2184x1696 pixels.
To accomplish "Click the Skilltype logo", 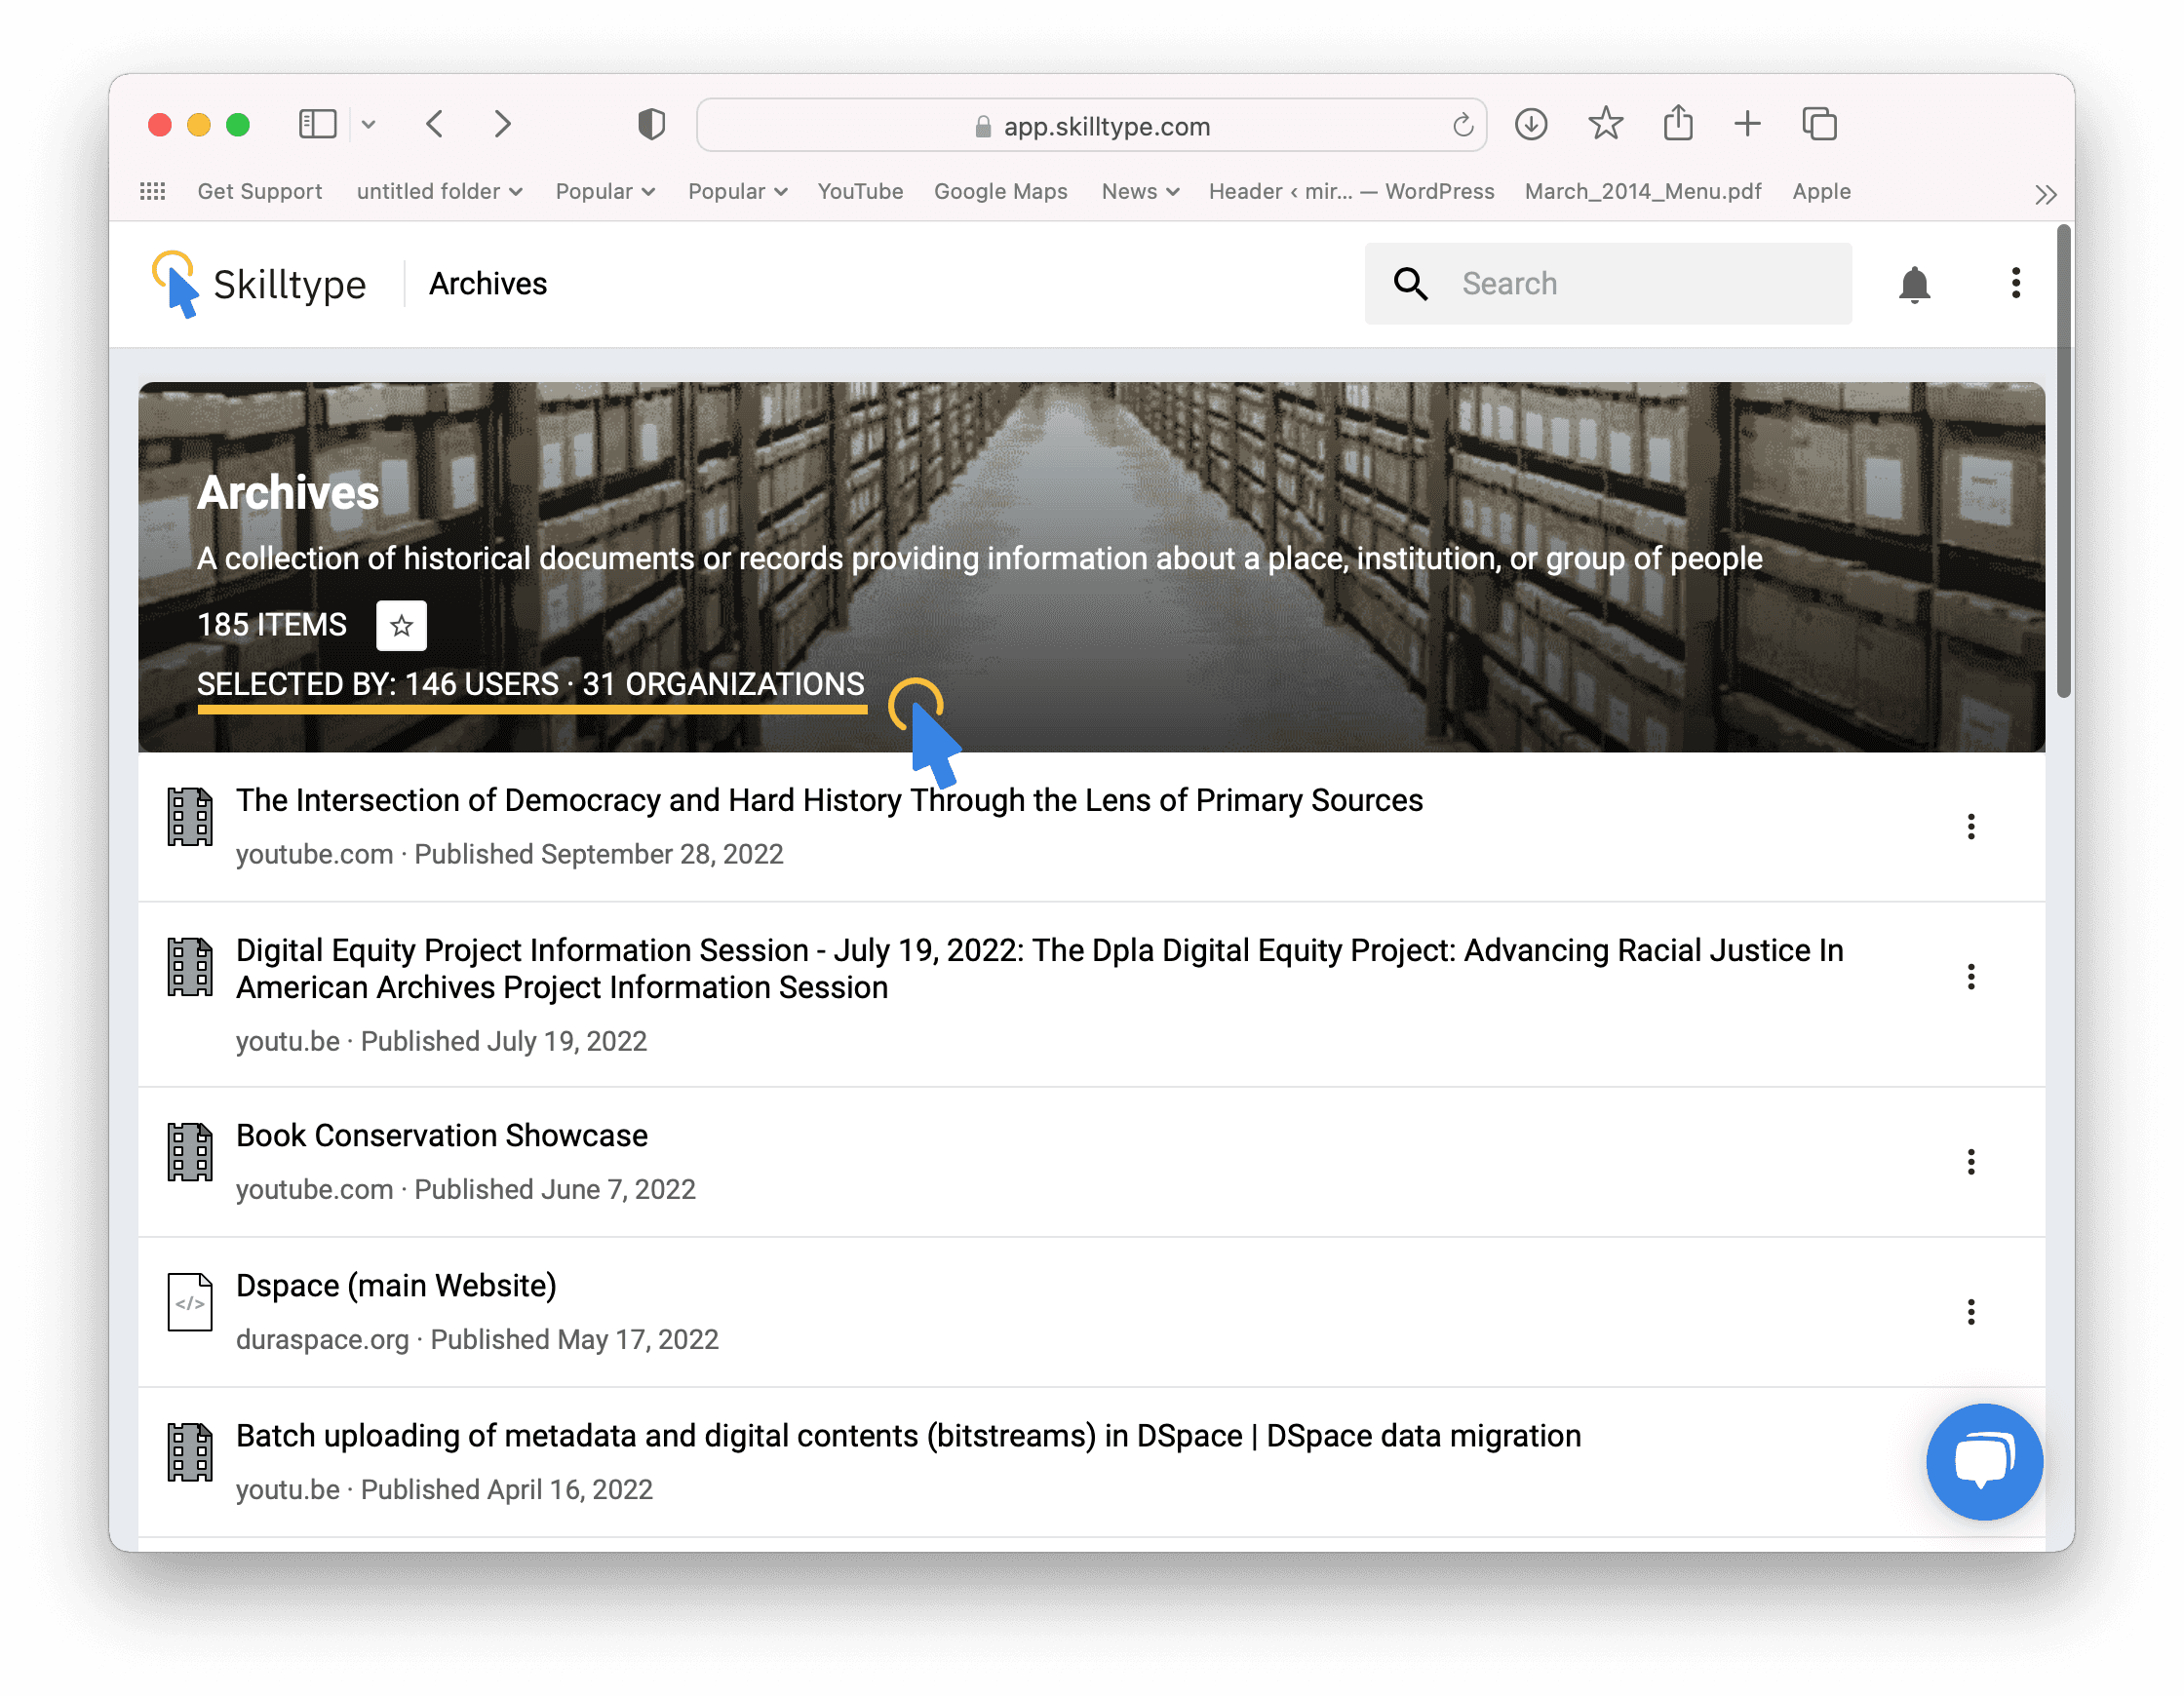I will (259, 285).
